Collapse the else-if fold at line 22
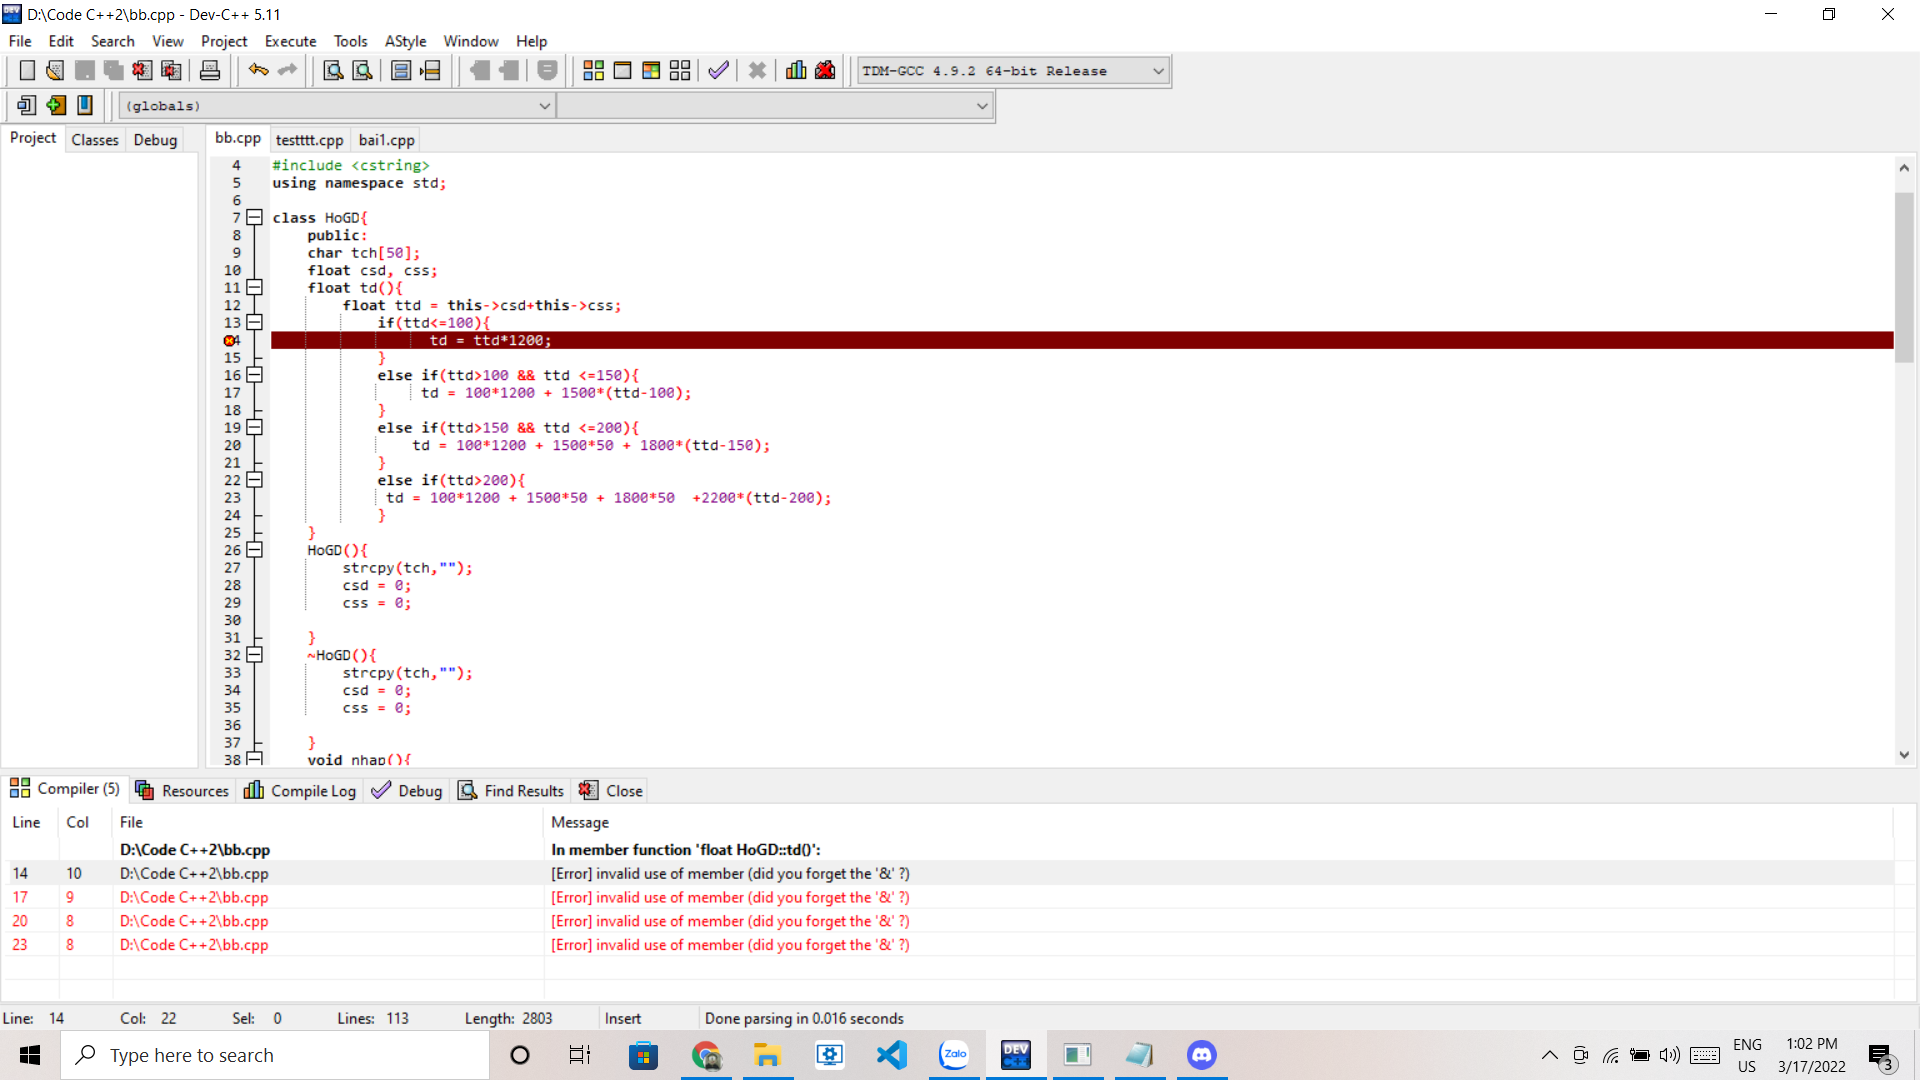The height and width of the screenshot is (1080, 1920). pos(254,480)
